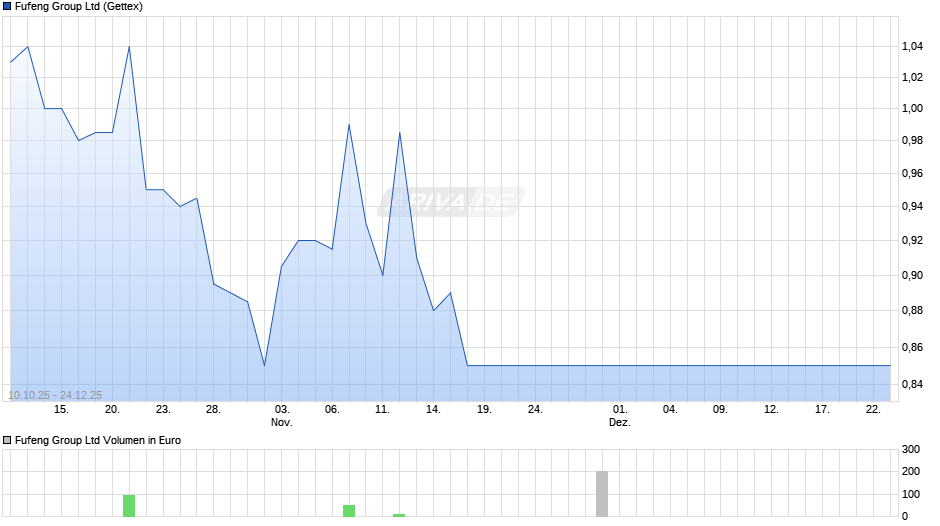Click the 300 volume axis label
Image resolution: width=940 pixels, height=526 pixels.
point(911,449)
